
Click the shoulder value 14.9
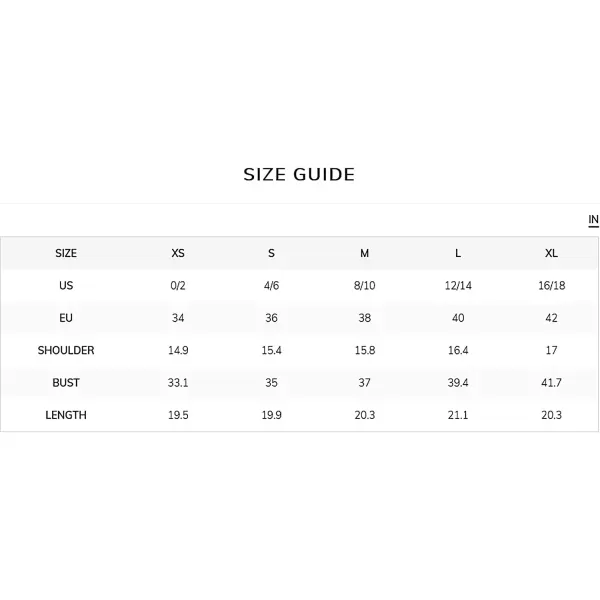(178, 350)
